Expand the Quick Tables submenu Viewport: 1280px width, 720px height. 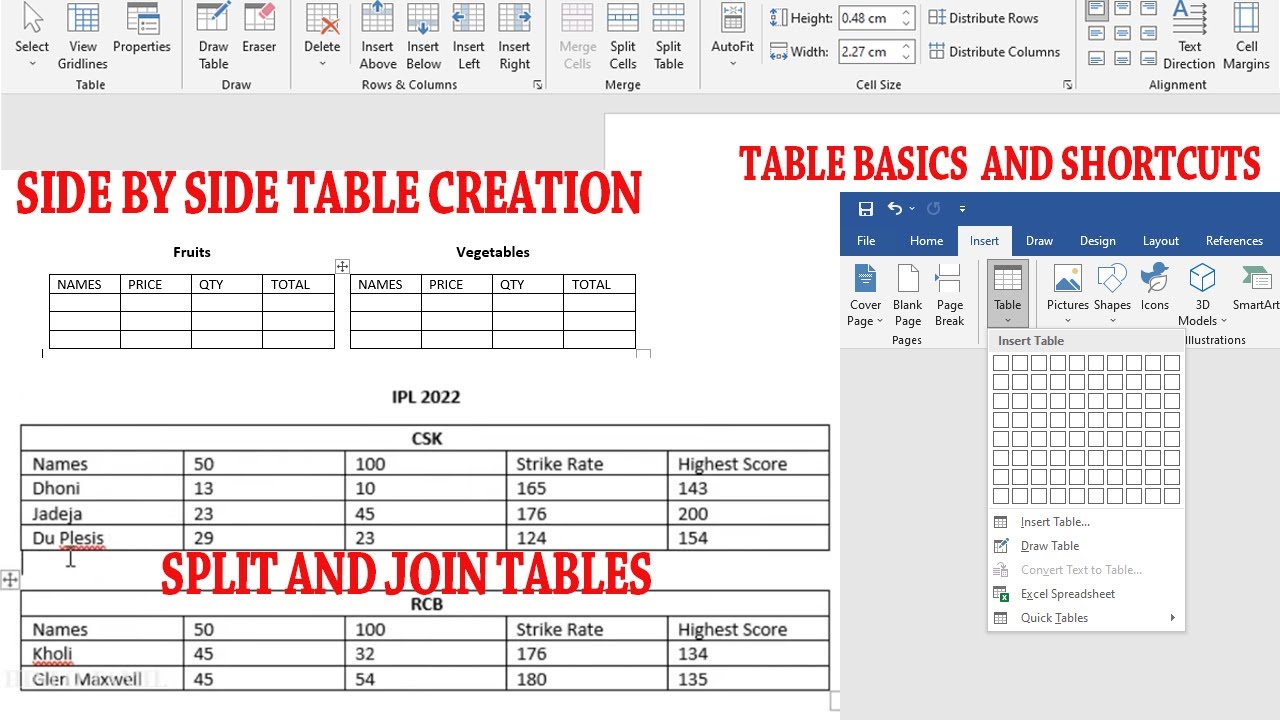[x=1086, y=618]
